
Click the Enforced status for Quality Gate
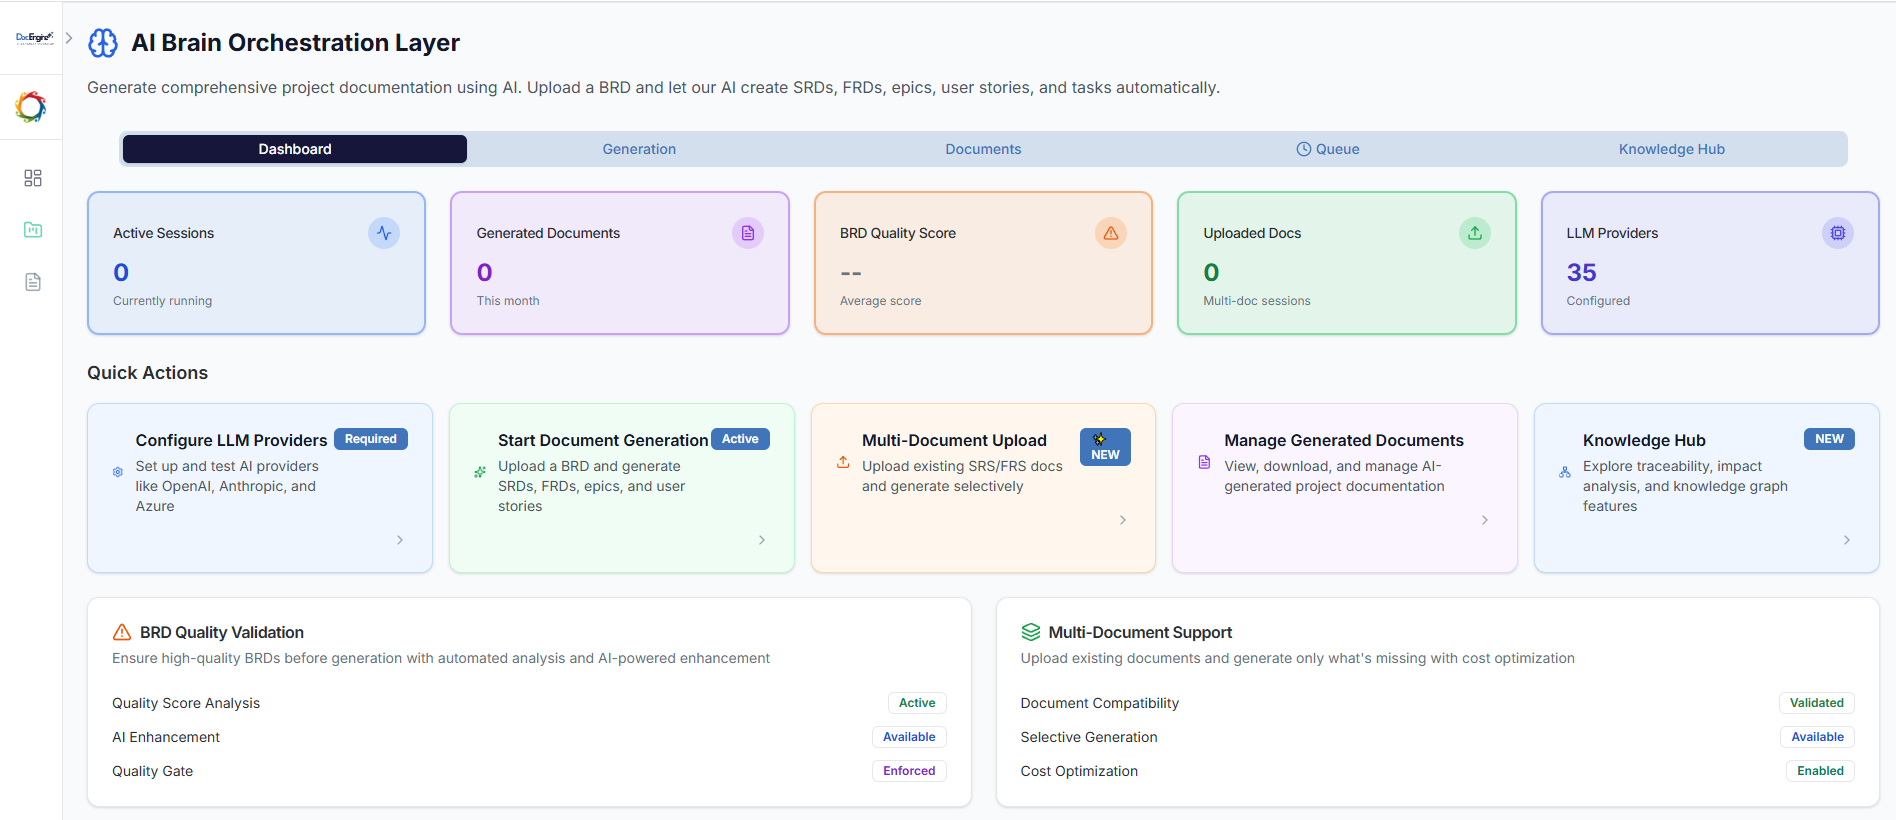point(909,771)
